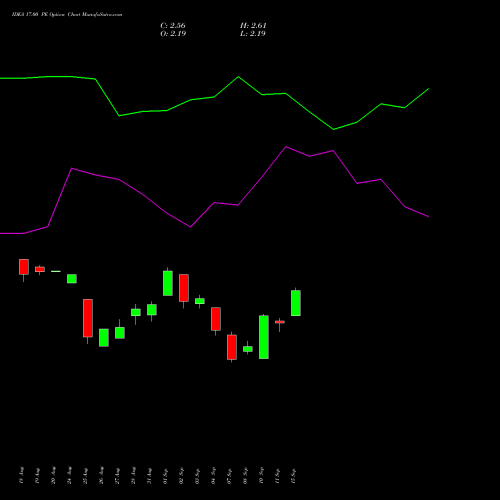The height and width of the screenshot is (500, 500).
Task: Select the green candlestick above 24 Aug
Action: click(x=72, y=279)
